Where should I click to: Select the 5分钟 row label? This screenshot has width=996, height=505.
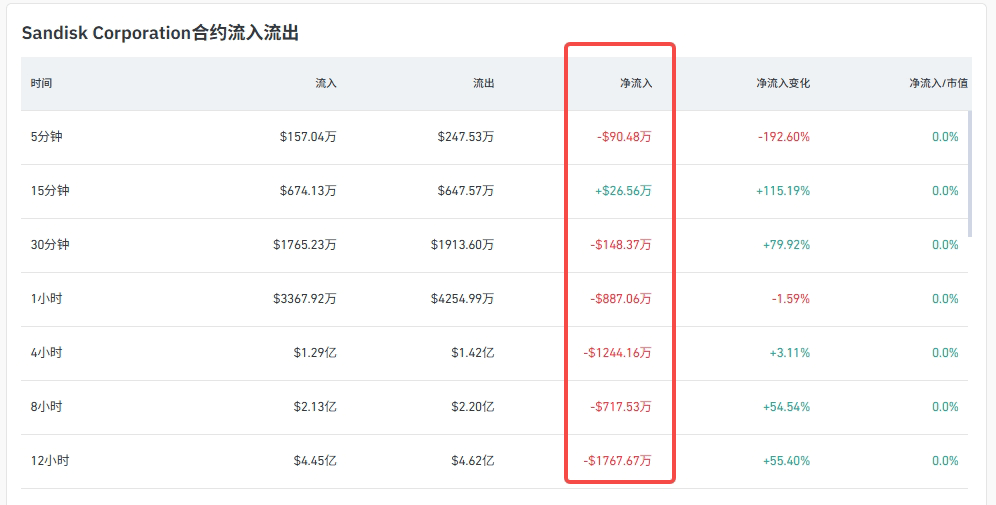pyautogui.click(x=46, y=137)
